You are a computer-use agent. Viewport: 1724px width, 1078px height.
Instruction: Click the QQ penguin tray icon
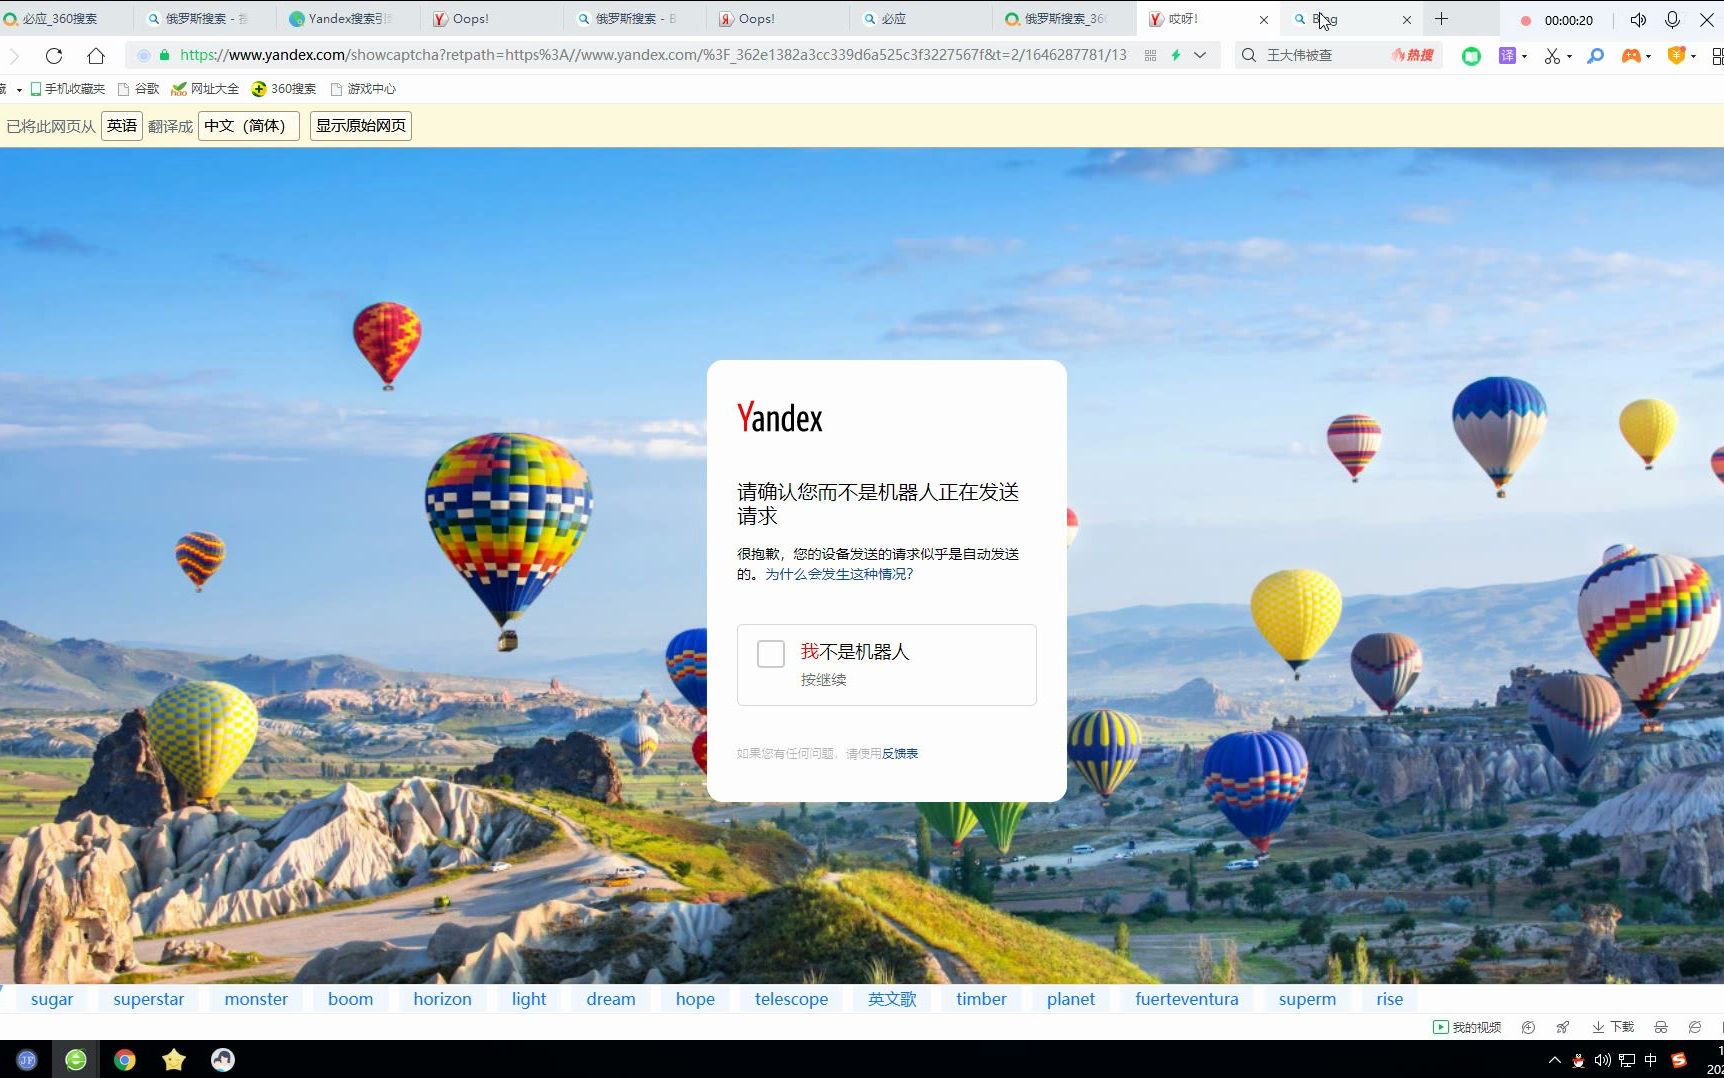1579,1060
